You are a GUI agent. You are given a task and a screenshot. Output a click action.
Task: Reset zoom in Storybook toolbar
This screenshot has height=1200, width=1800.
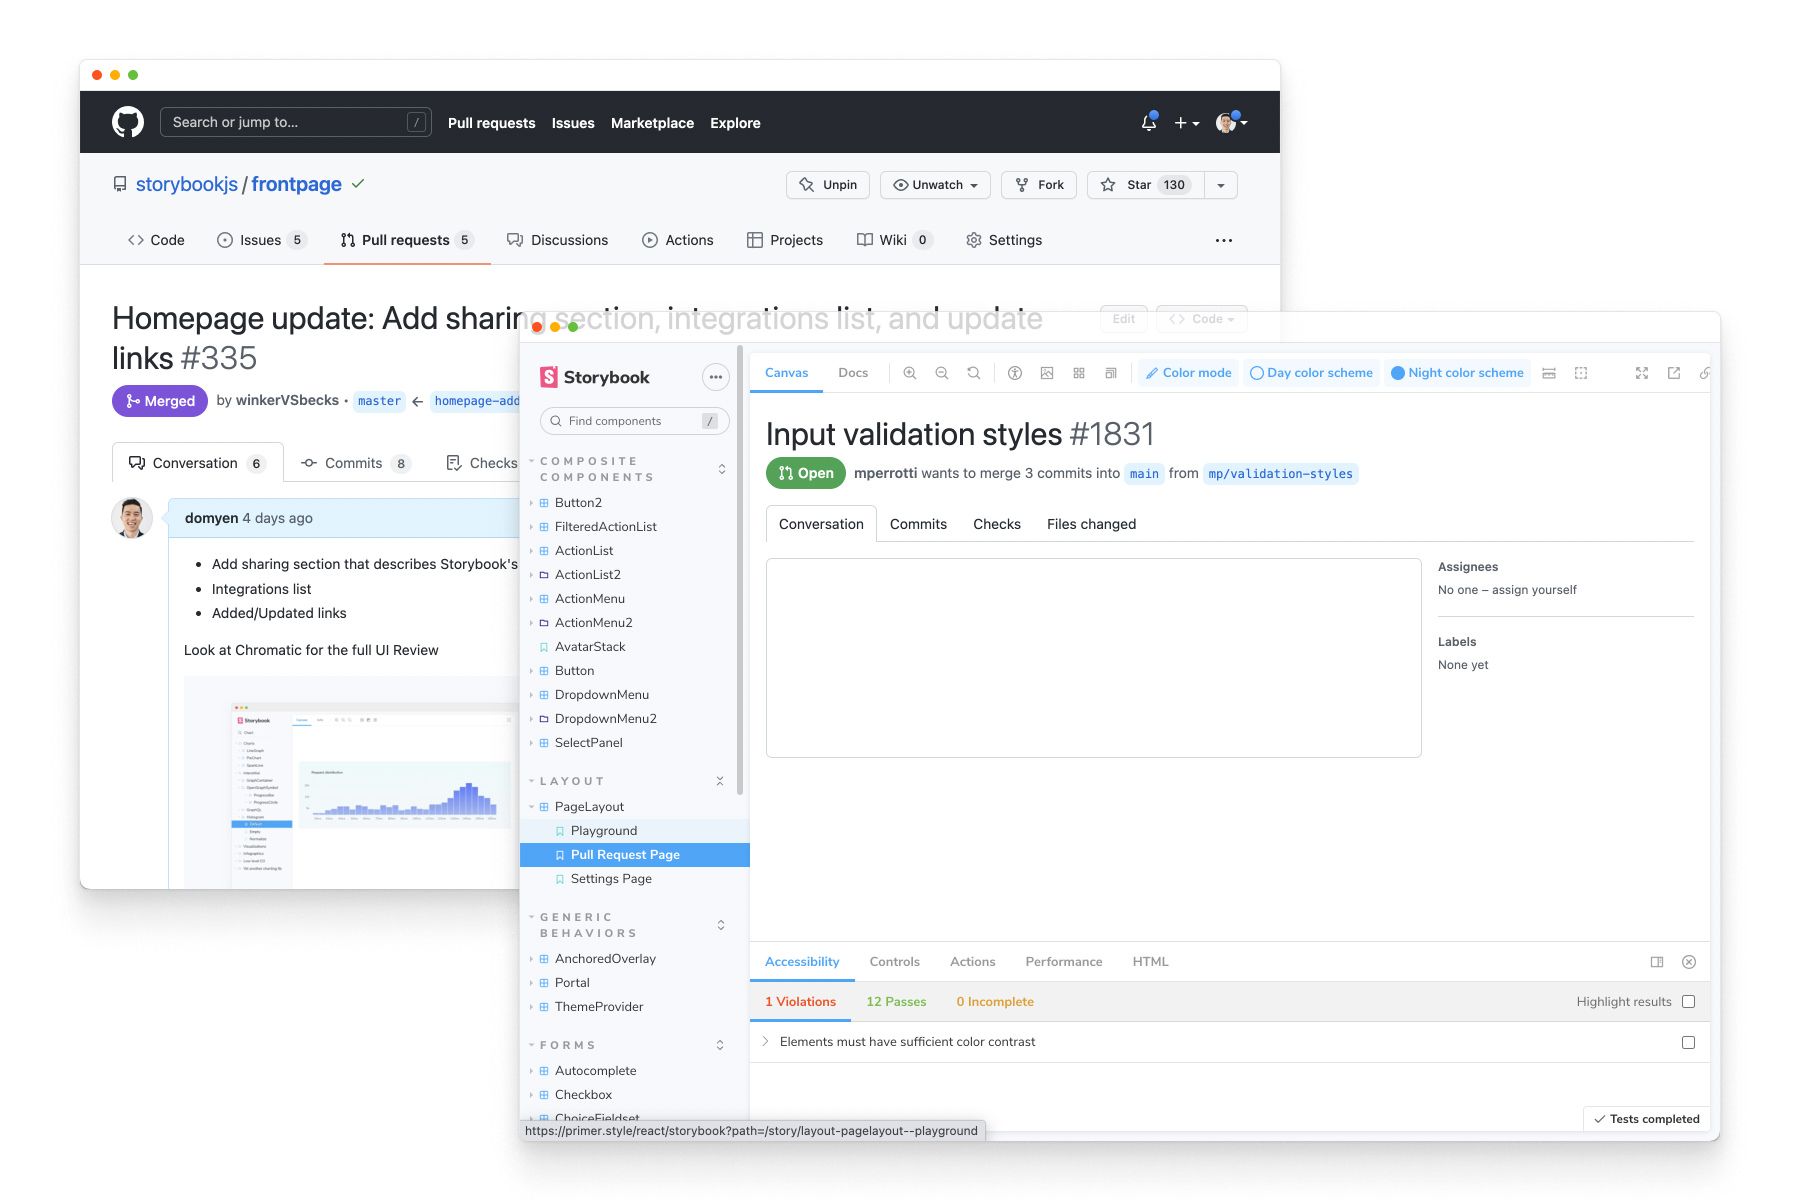974,373
